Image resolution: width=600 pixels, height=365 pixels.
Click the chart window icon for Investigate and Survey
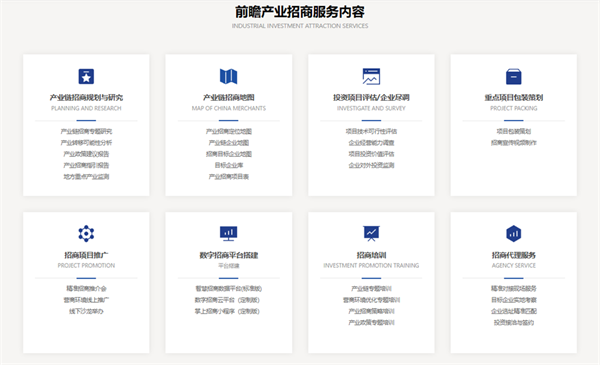pyautogui.click(x=371, y=77)
